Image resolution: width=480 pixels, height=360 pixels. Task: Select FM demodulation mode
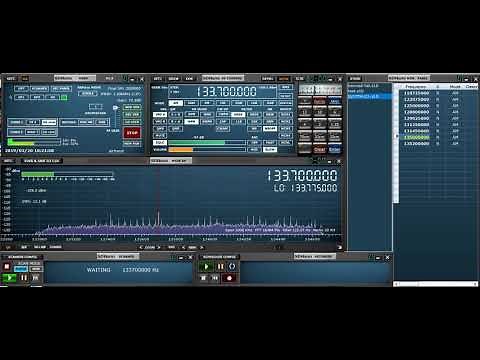[207, 103]
